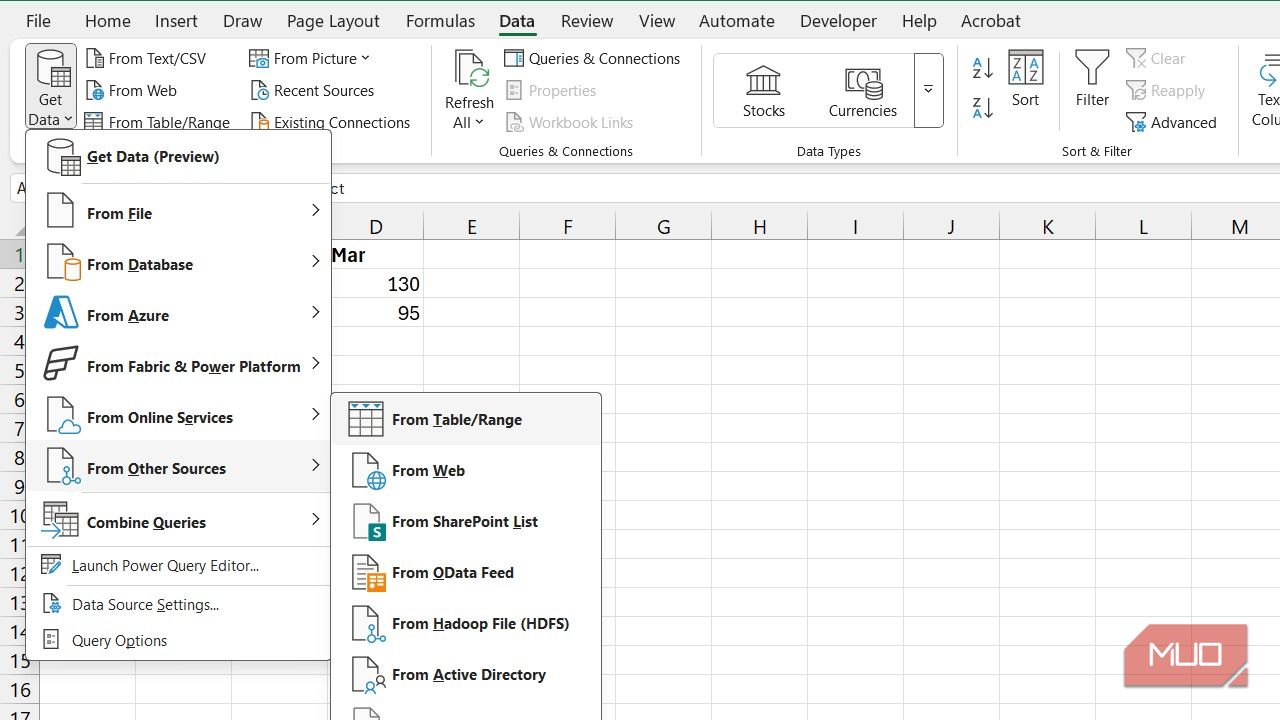This screenshot has width=1280, height=720.
Task: Open Advanced filter options
Action: click(x=1171, y=122)
